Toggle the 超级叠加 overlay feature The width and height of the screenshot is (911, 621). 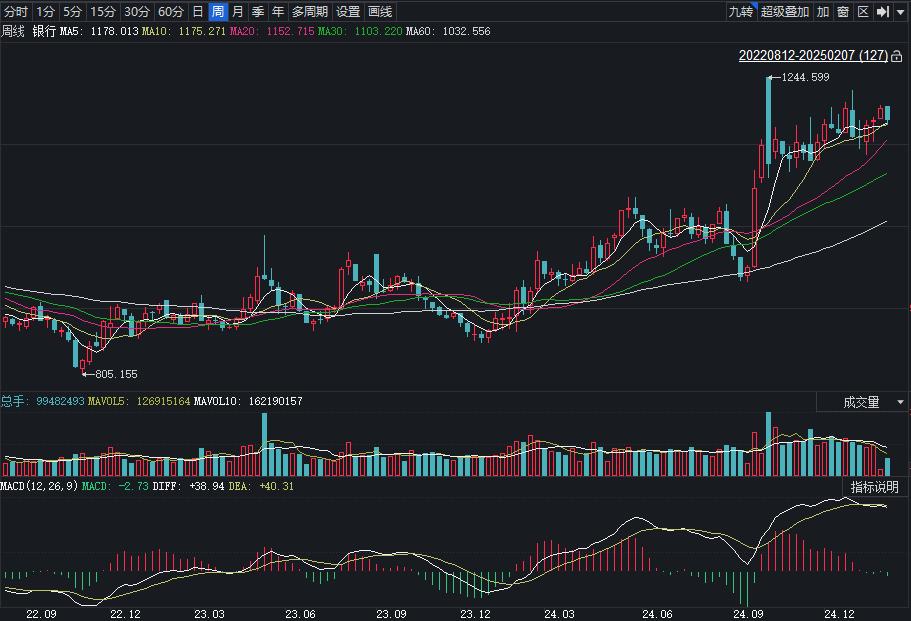pos(785,12)
